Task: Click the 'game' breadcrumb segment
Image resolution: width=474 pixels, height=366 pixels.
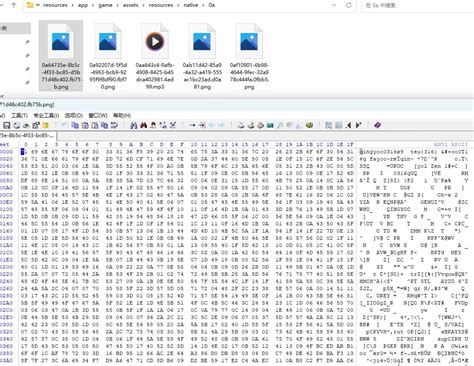Action: [105, 5]
